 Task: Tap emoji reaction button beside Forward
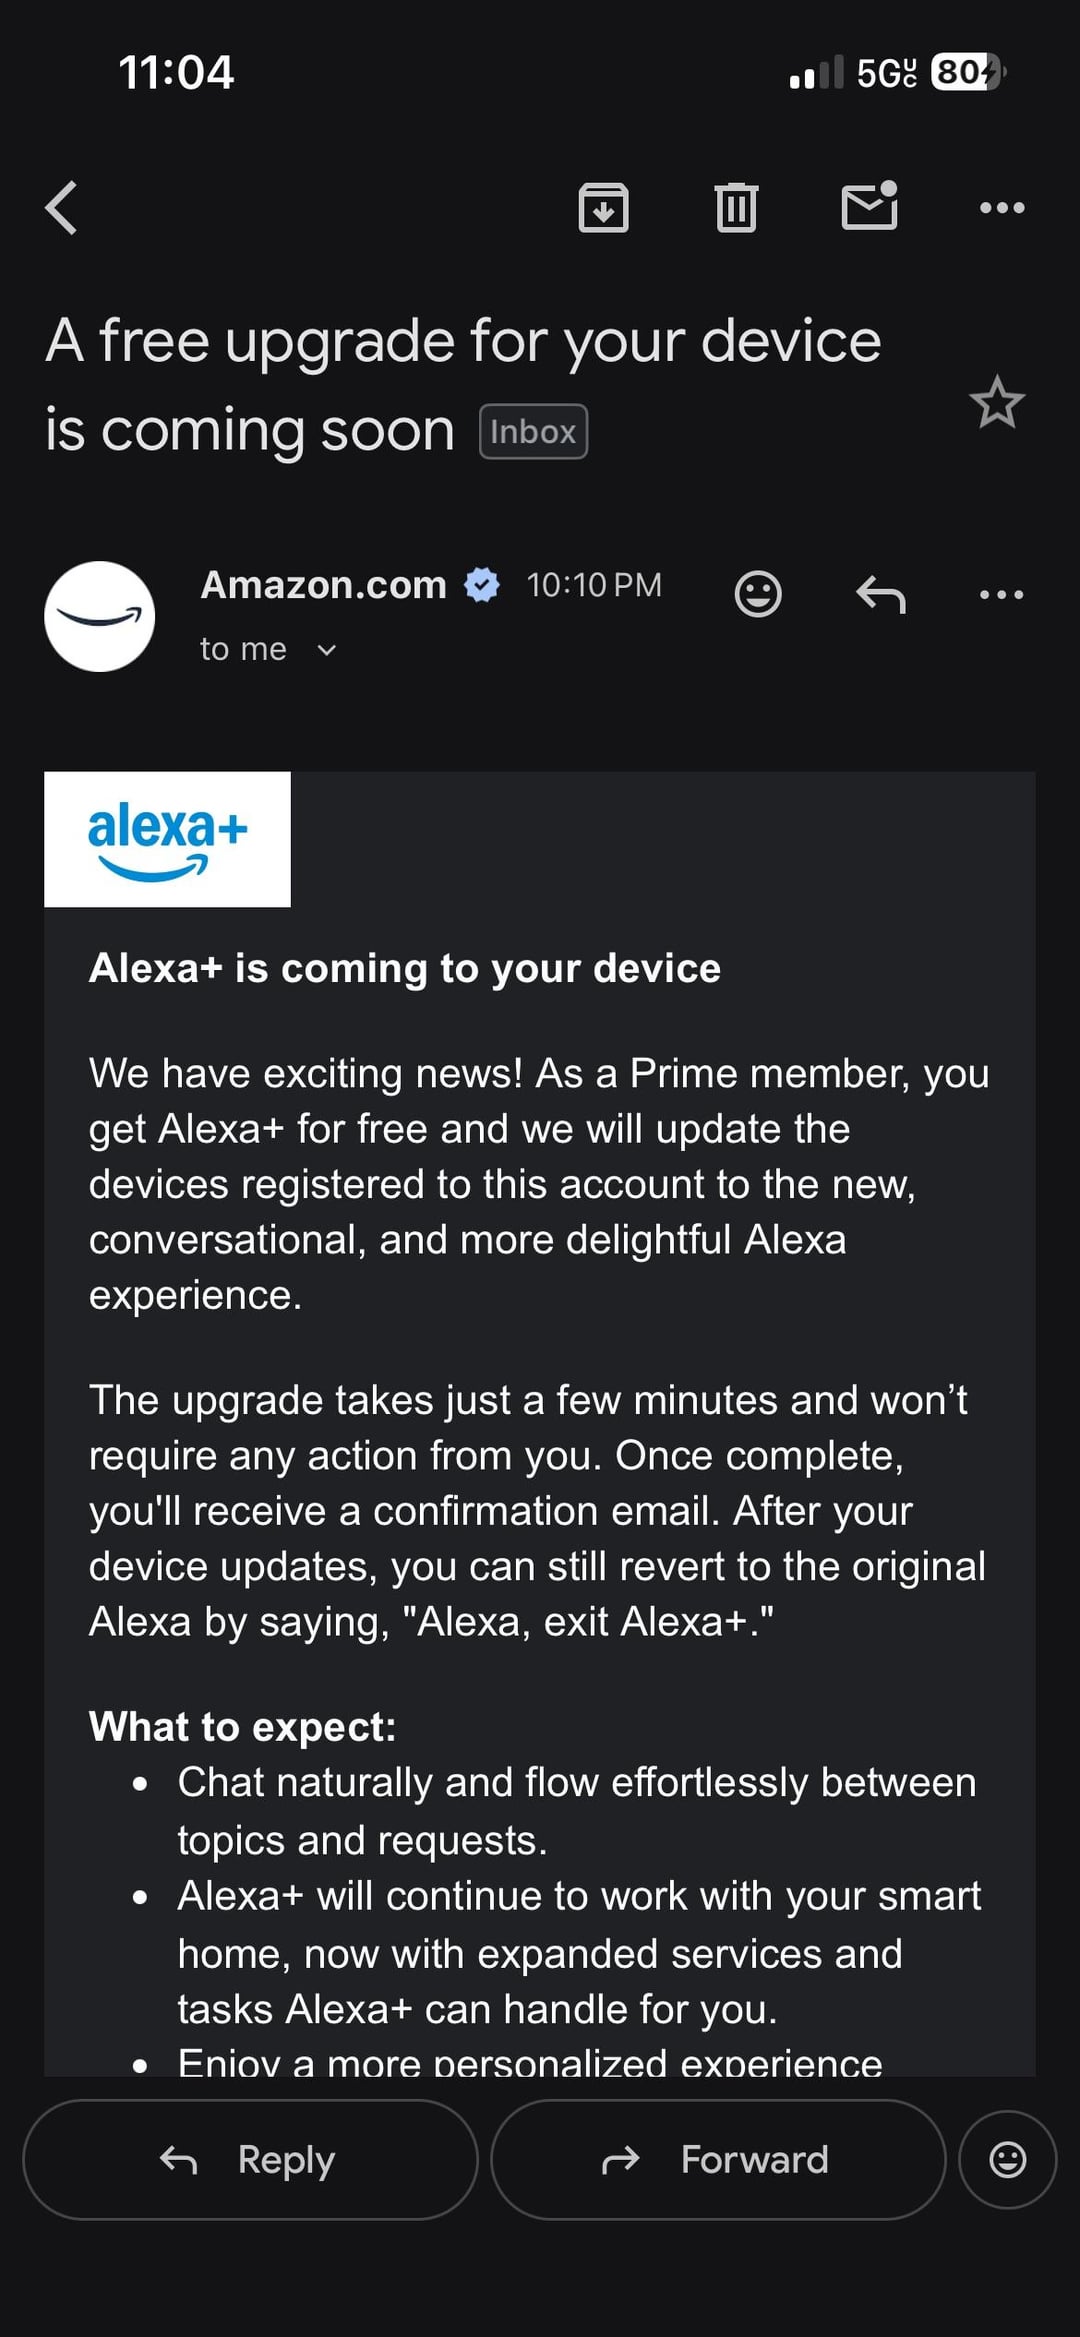(1007, 2159)
